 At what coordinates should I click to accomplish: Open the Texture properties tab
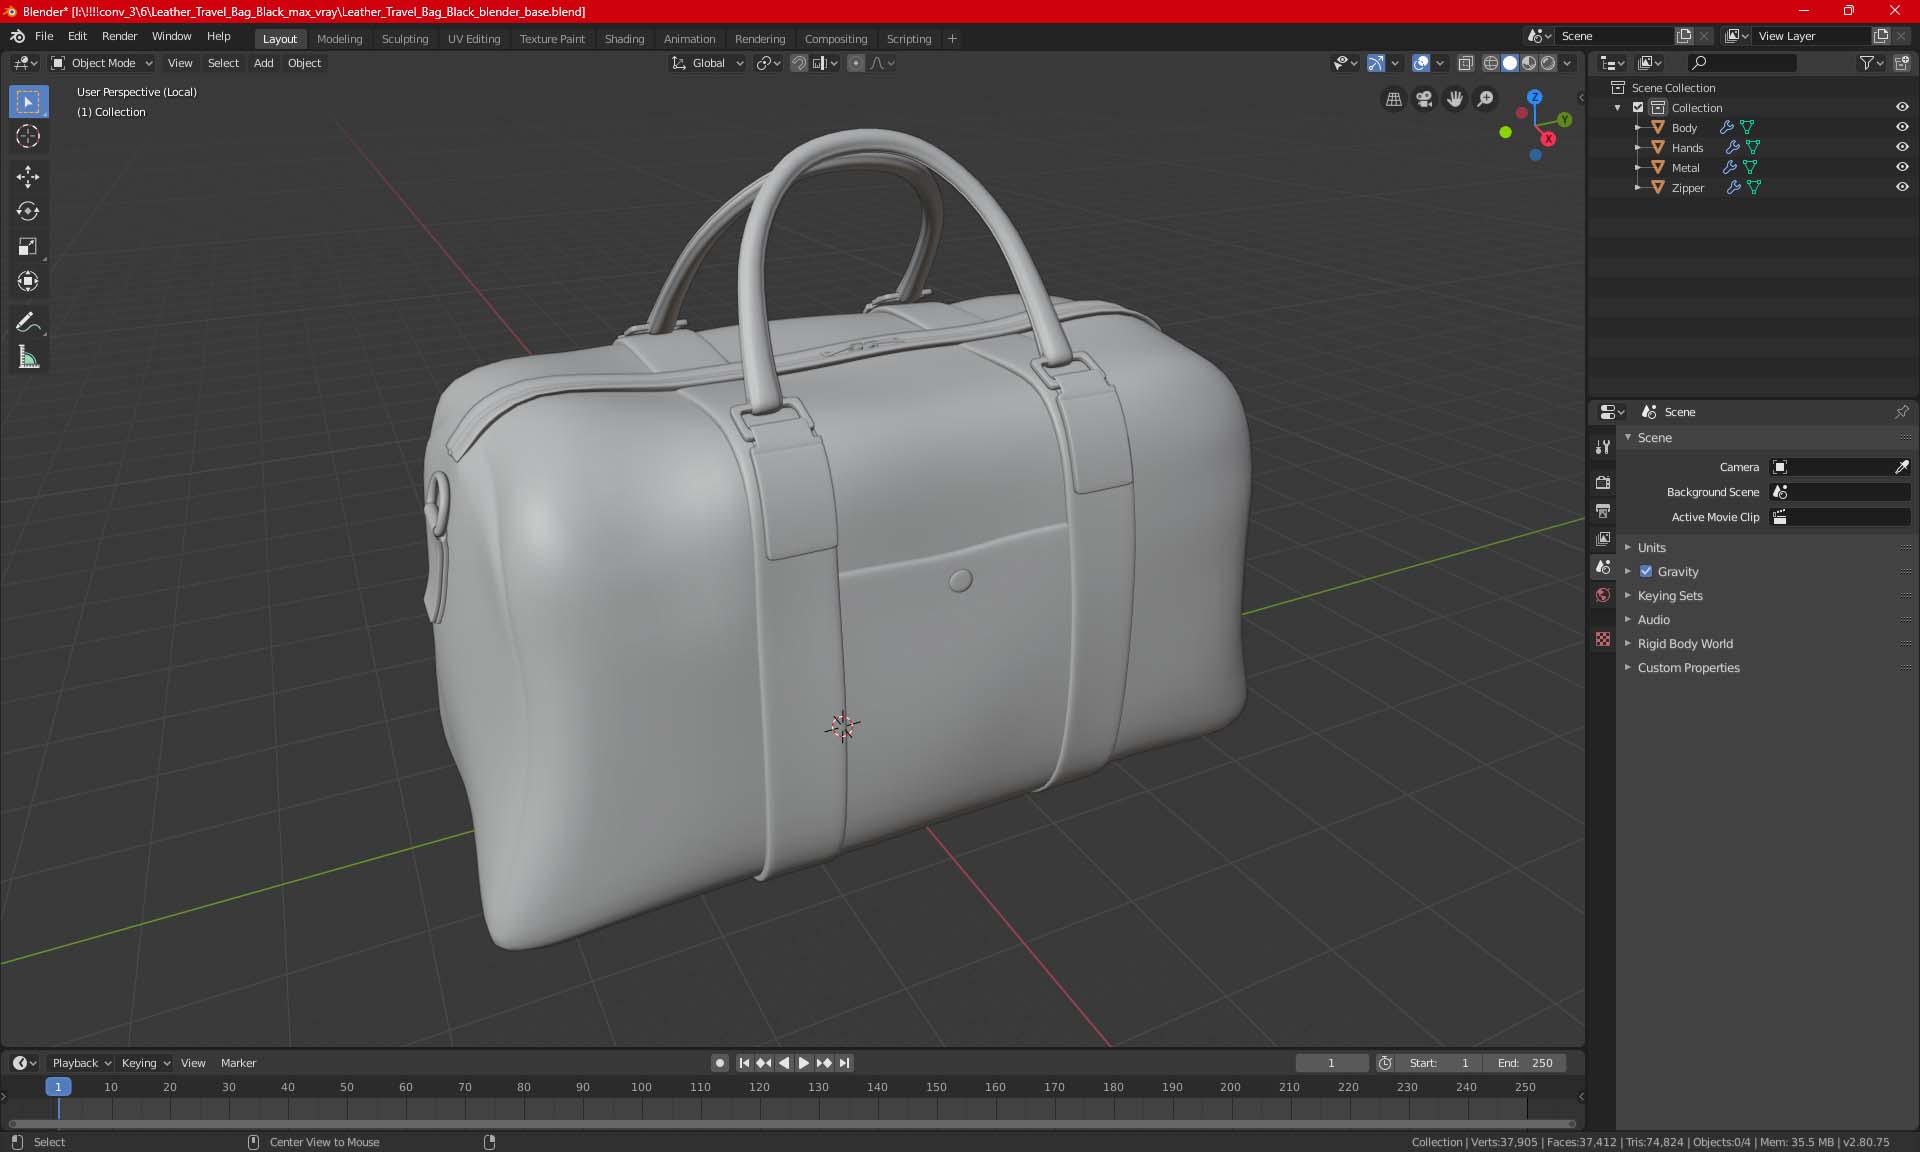1603,639
